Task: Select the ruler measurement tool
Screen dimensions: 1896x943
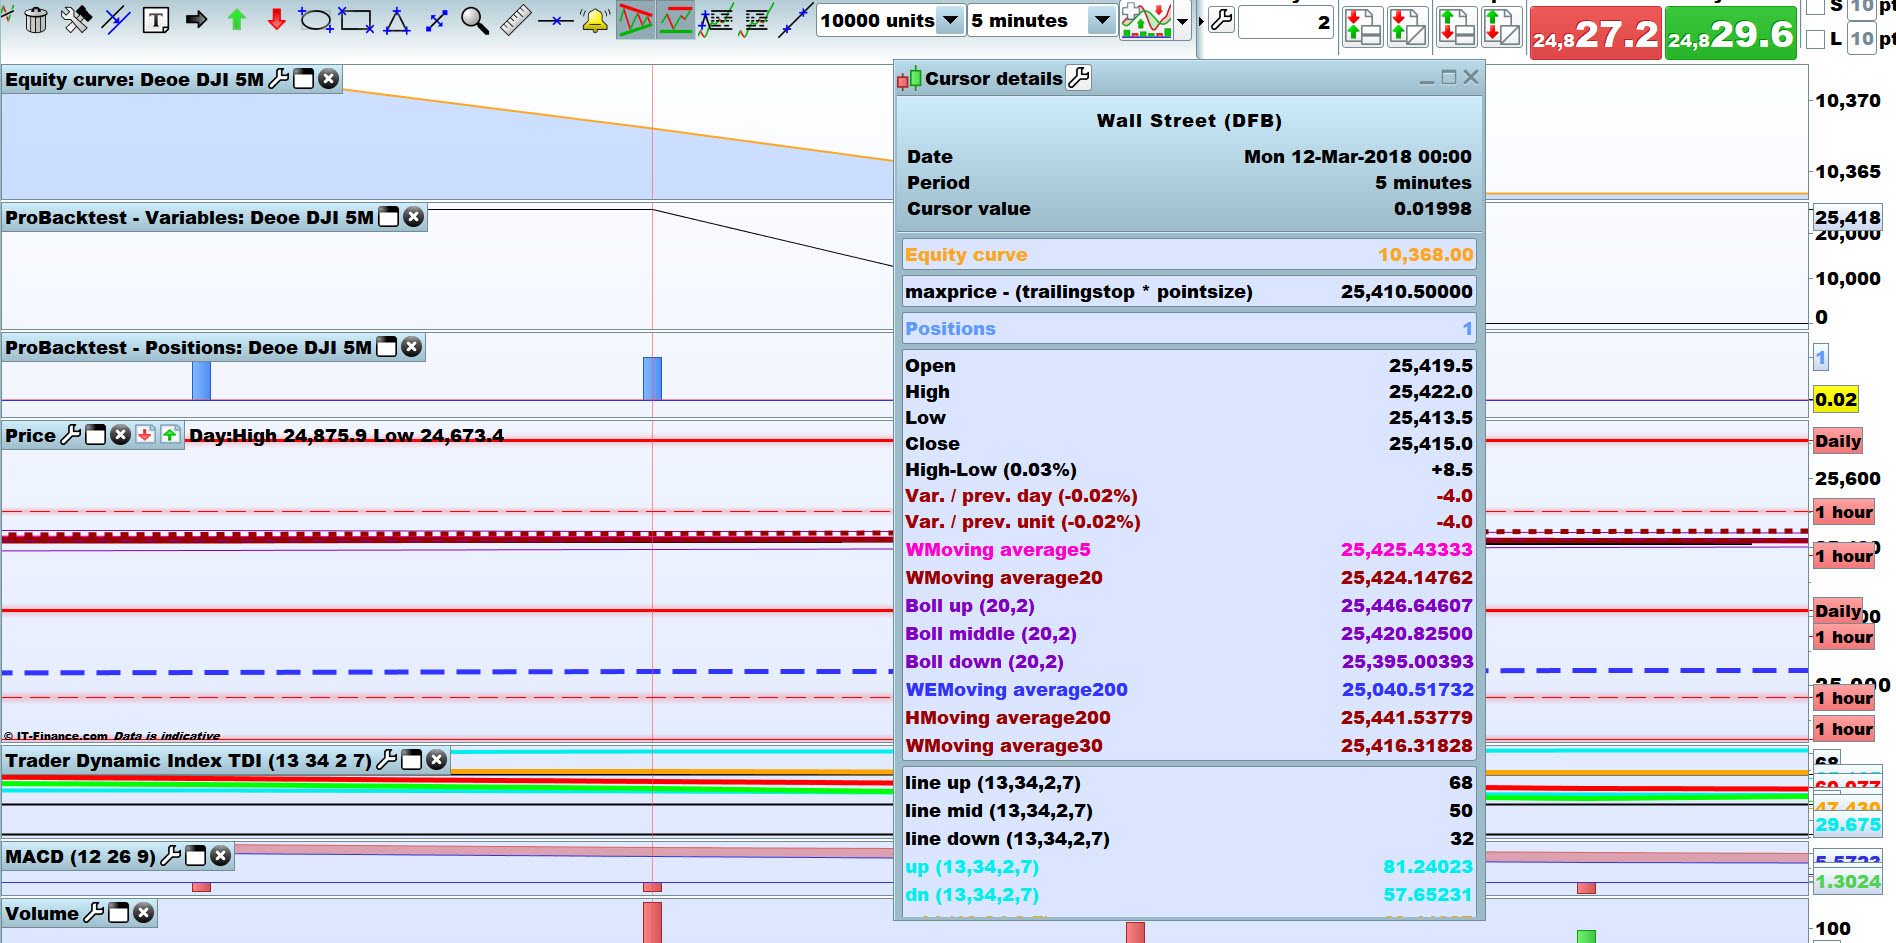Action: (515, 20)
